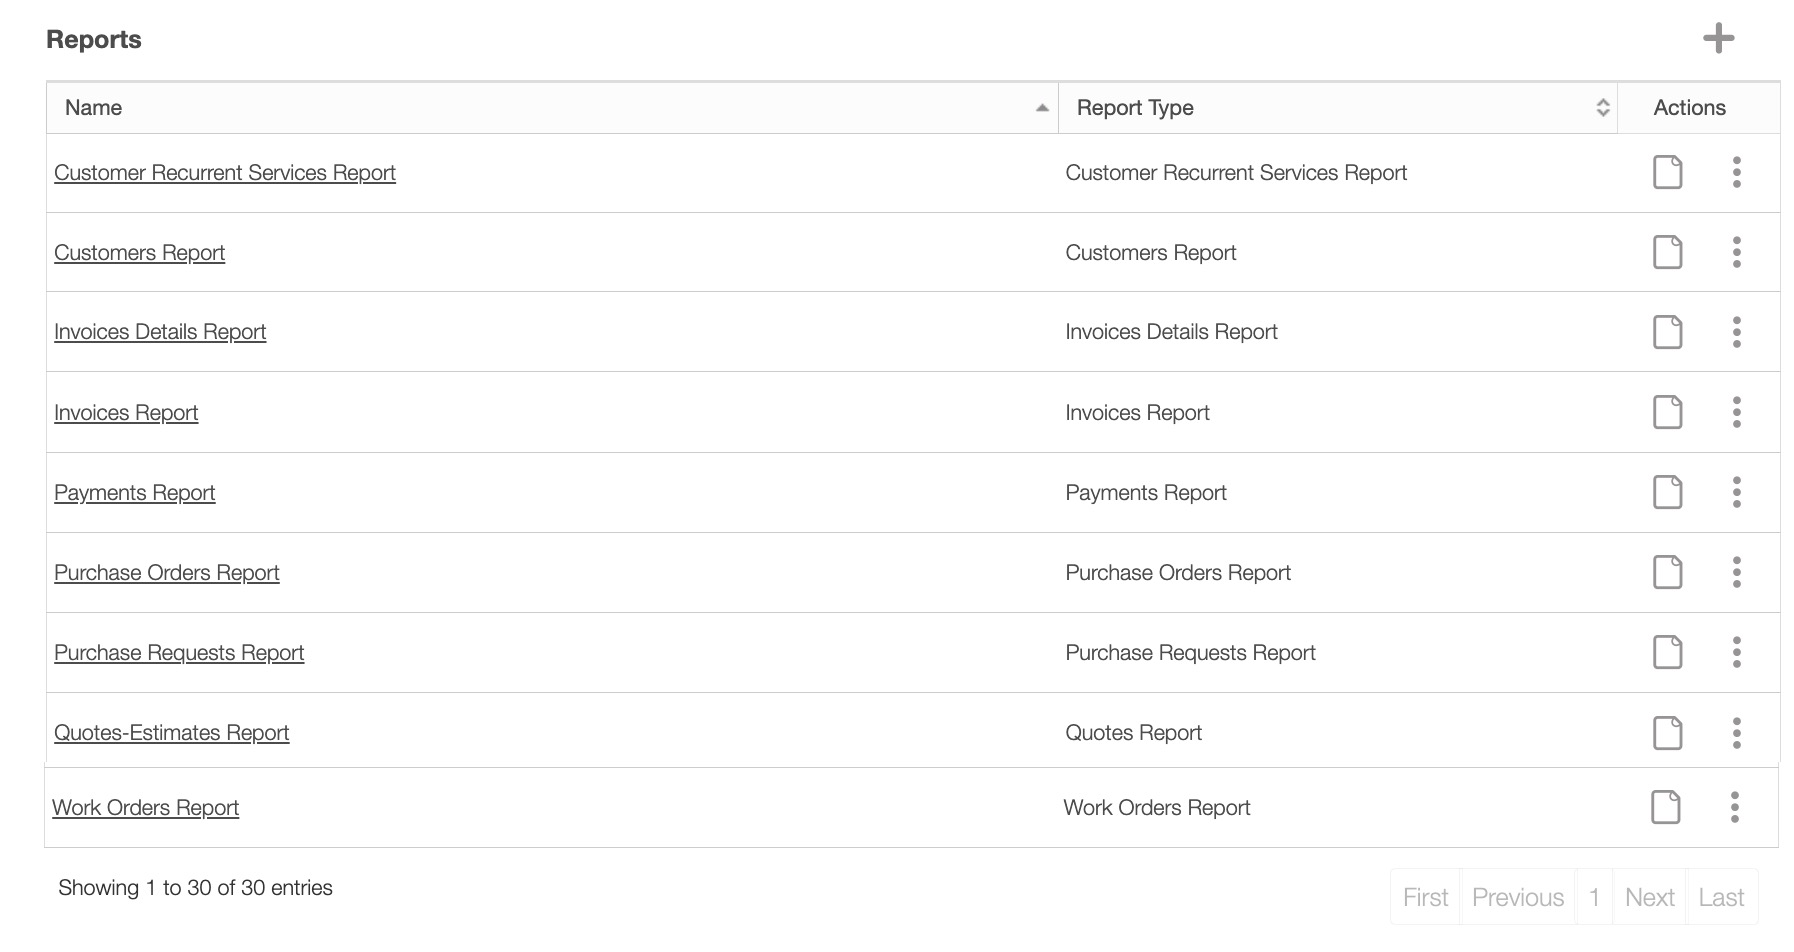Open three-dot actions menu for Invoices Report

tap(1736, 412)
